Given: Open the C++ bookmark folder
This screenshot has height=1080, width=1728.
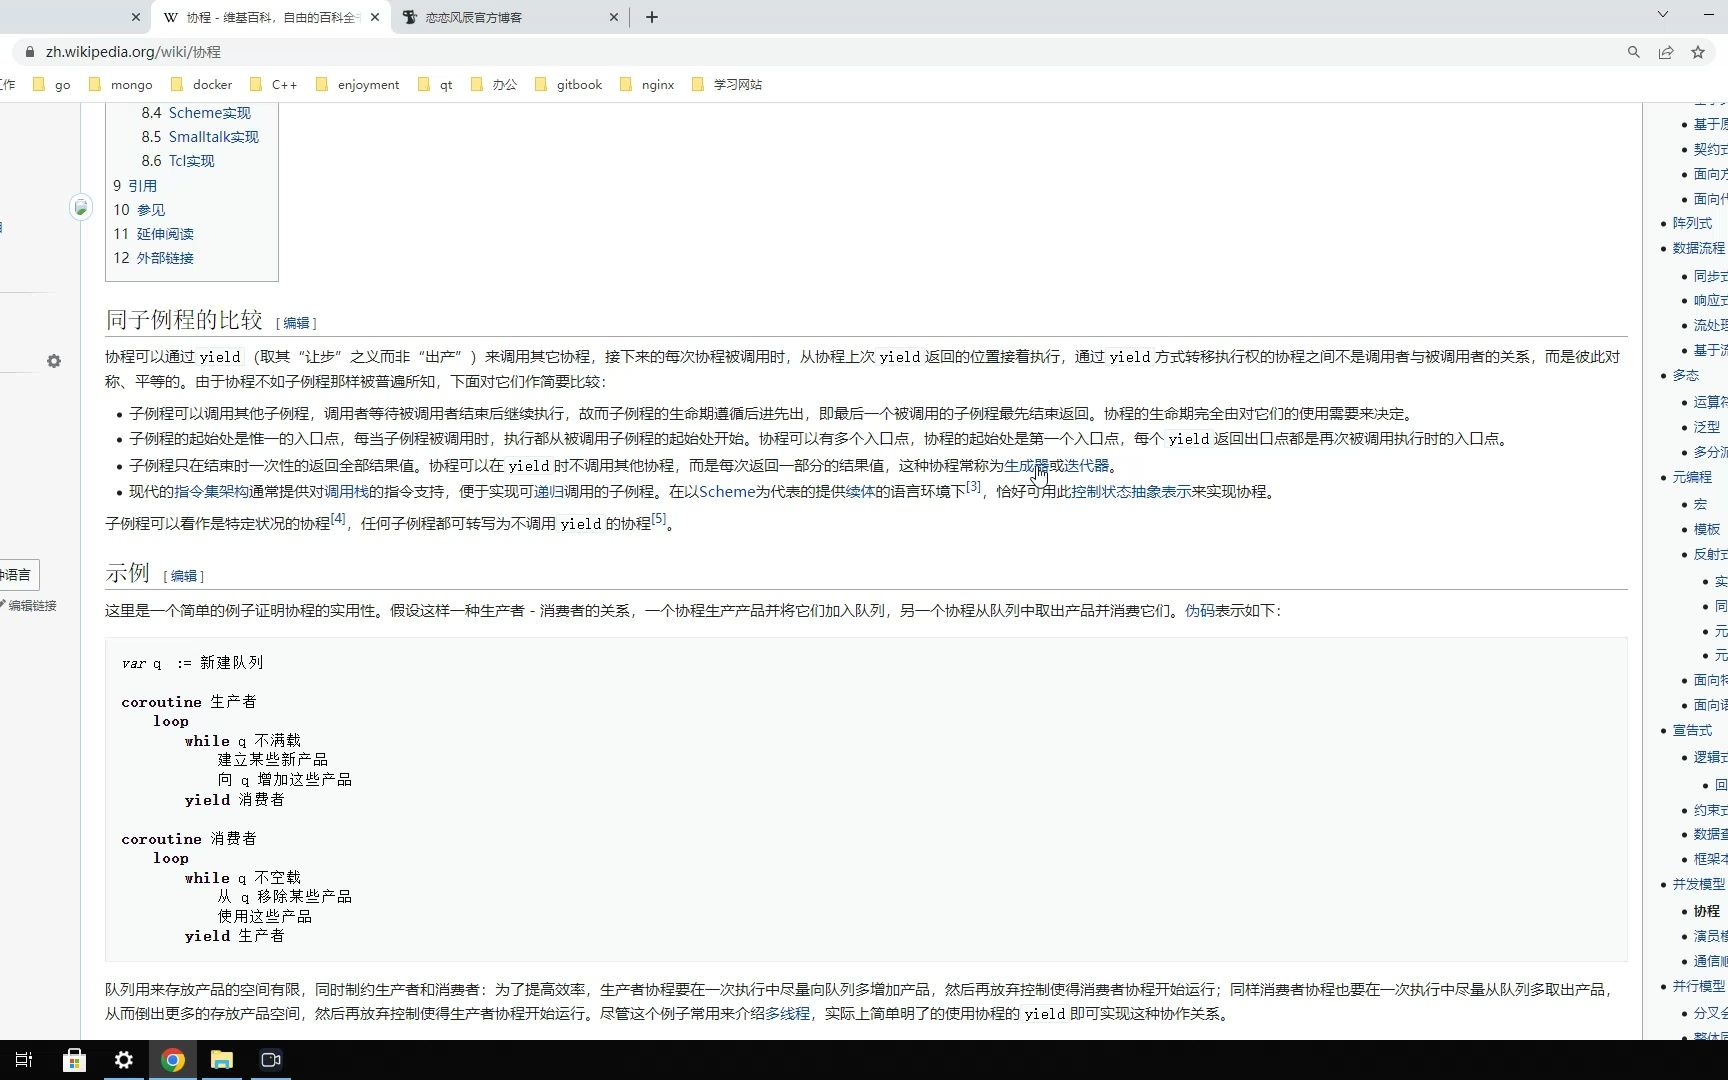Looking at the screenshot, I should pyautogui.click(x=274, y=85).
